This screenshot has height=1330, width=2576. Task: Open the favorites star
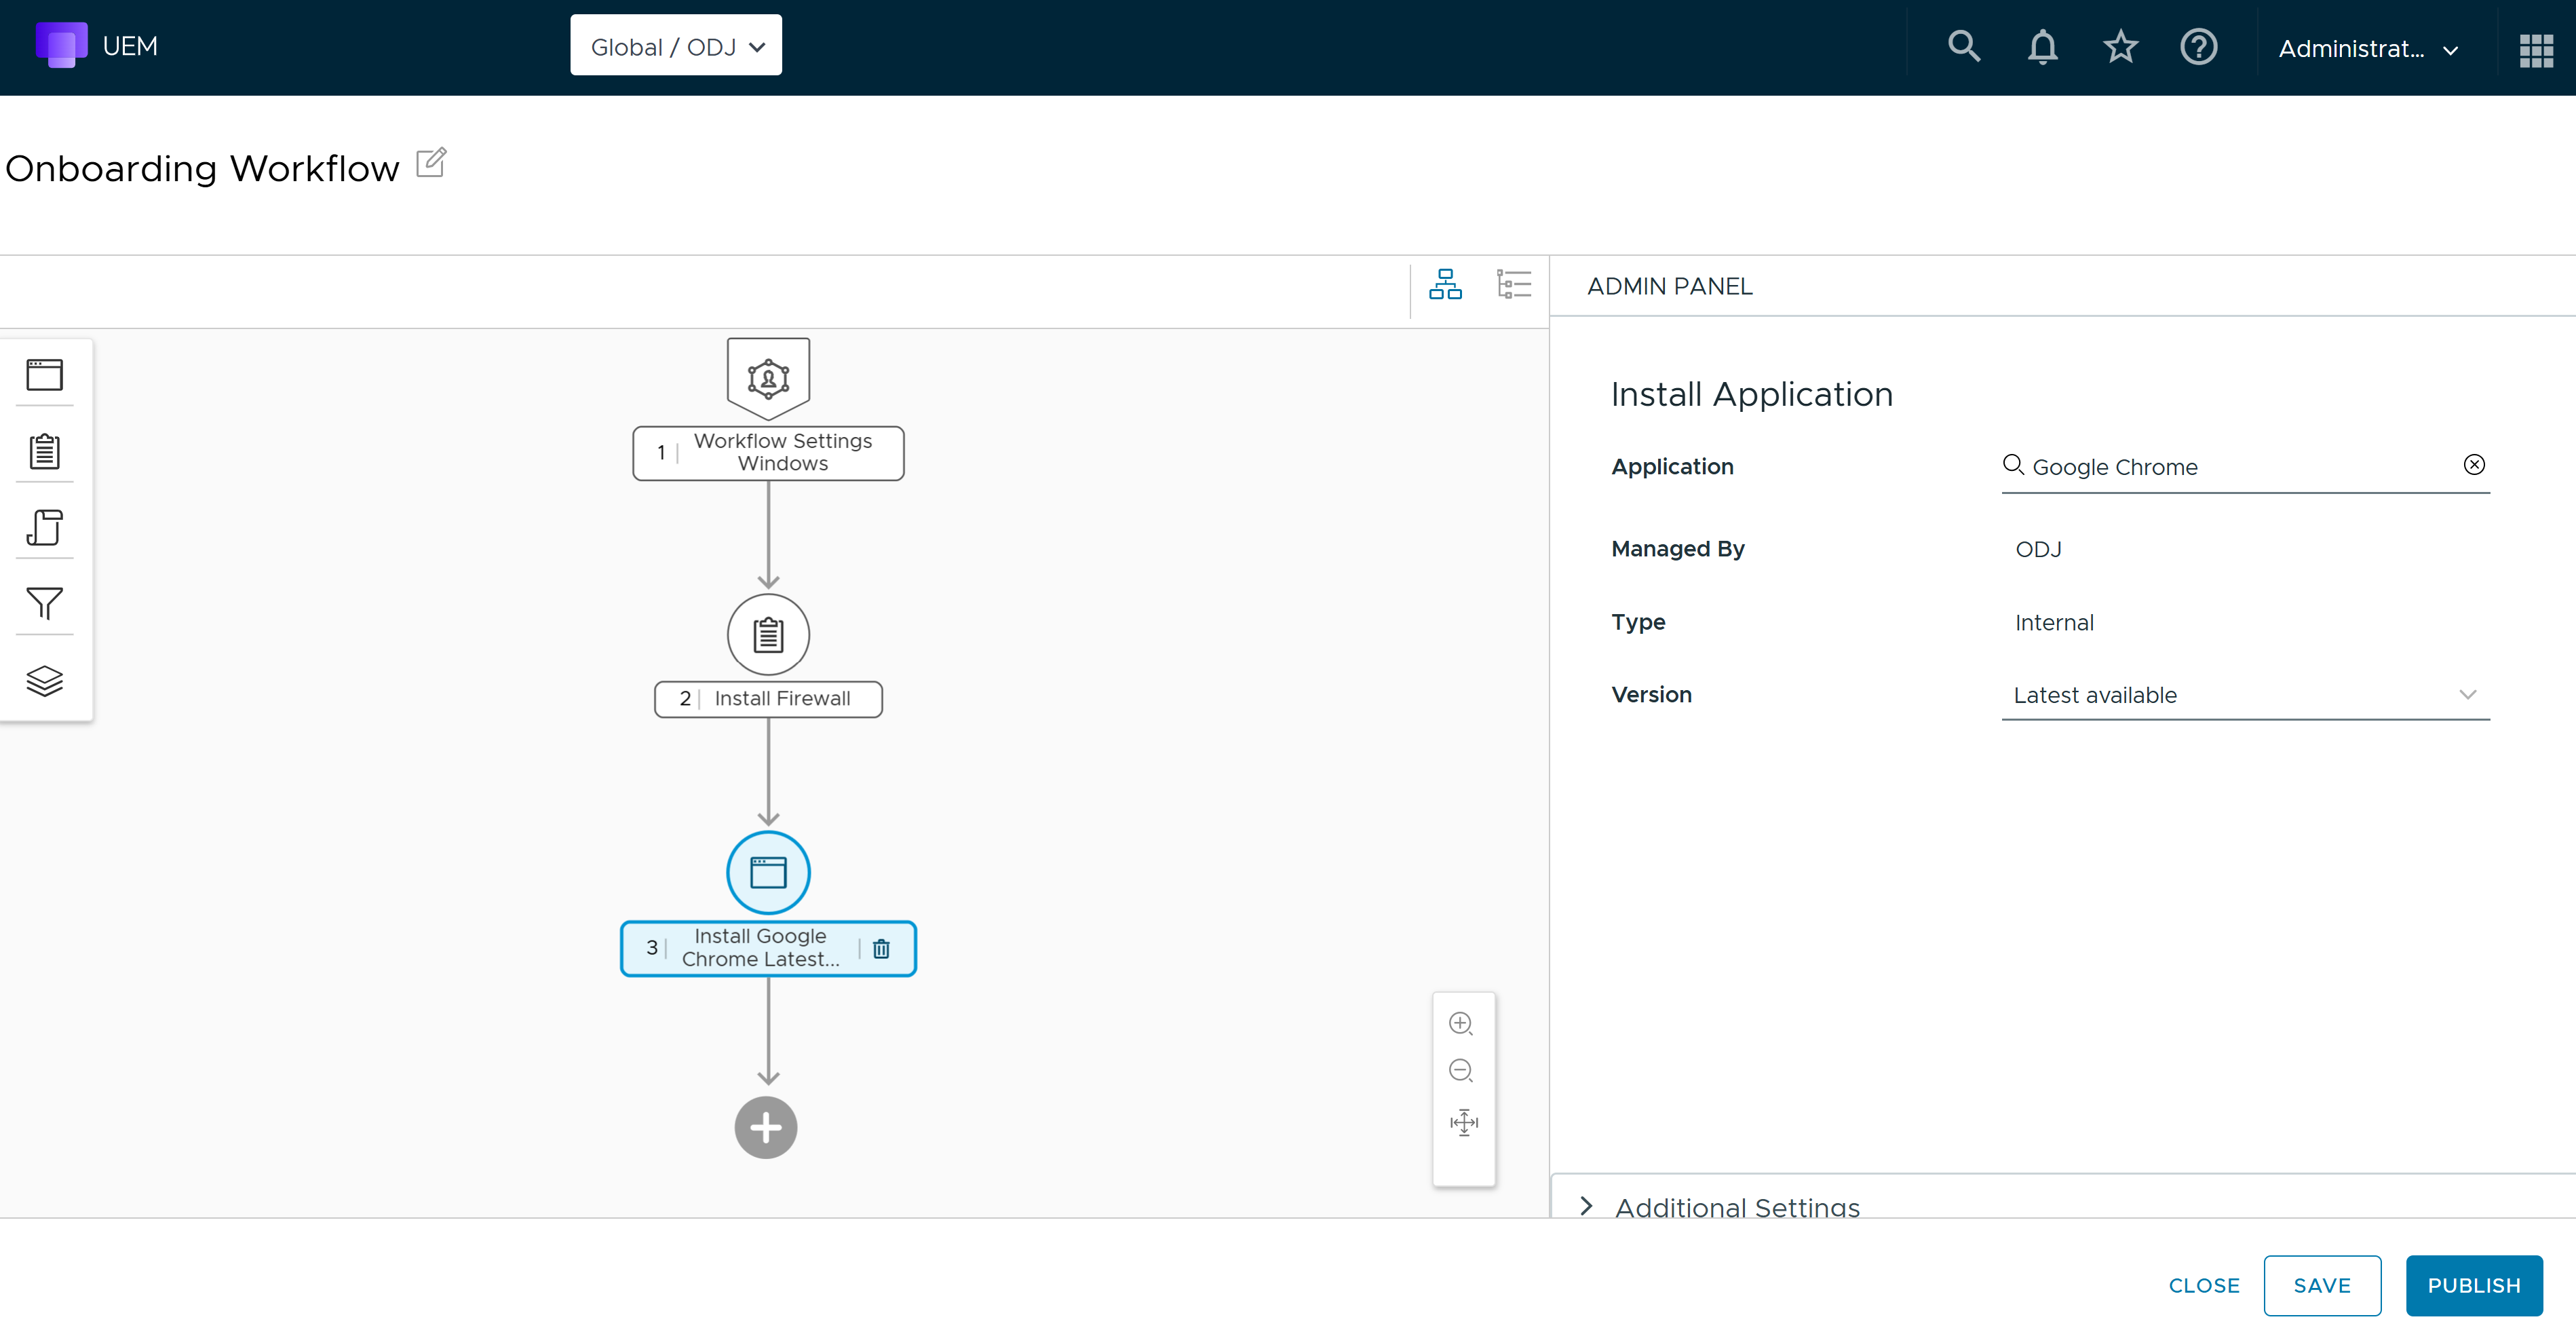[2120, 46]
